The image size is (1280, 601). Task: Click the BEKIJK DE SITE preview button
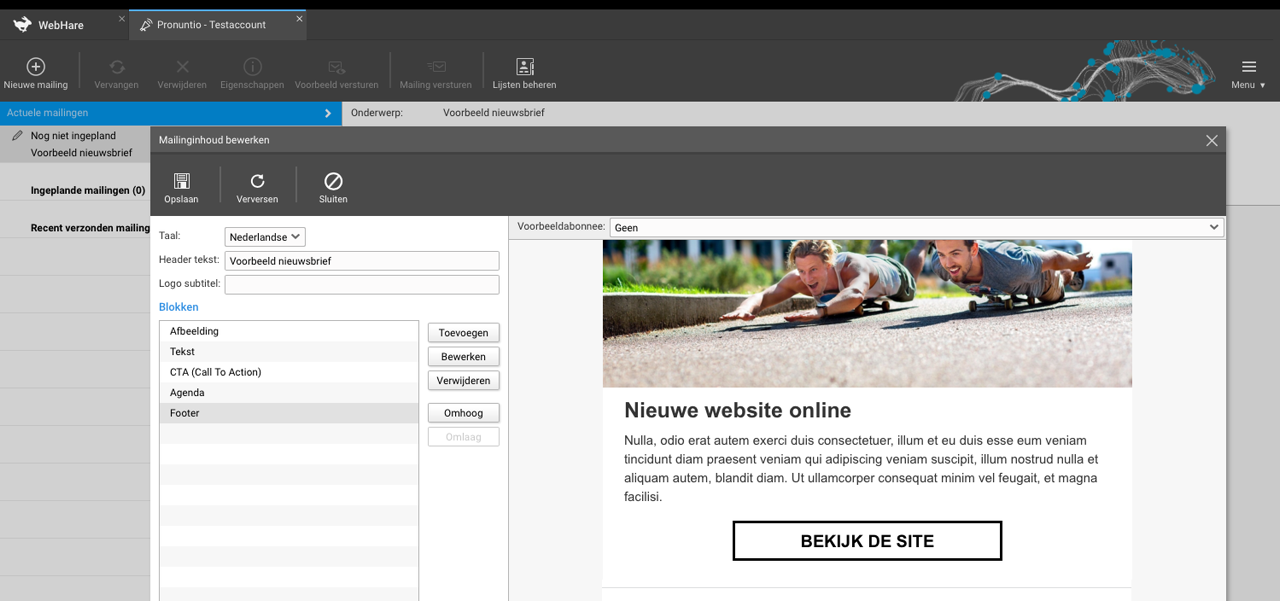pos(867,541)
